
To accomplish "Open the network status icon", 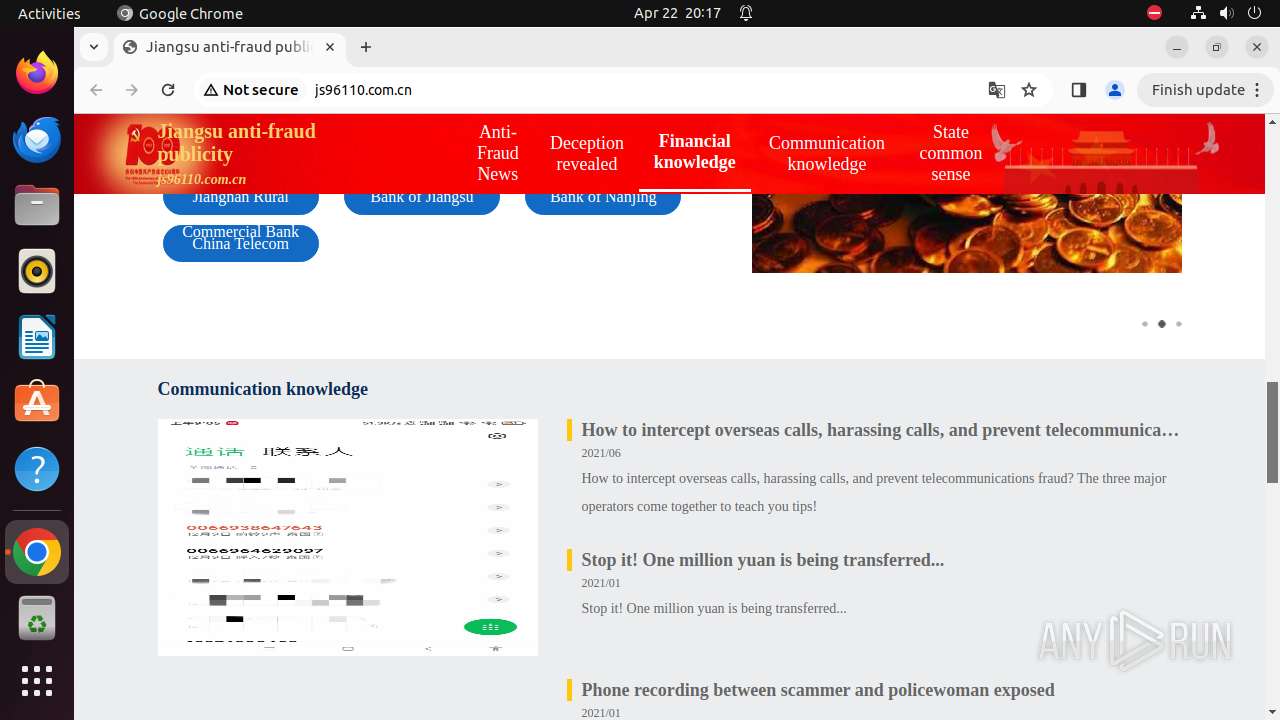I will click(1198, 13).
